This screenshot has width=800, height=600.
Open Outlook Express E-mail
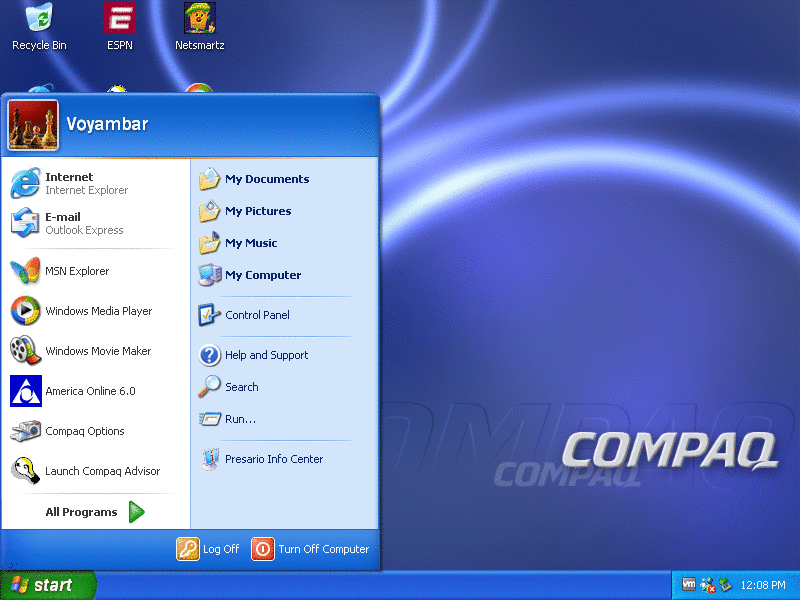[95, 223]
